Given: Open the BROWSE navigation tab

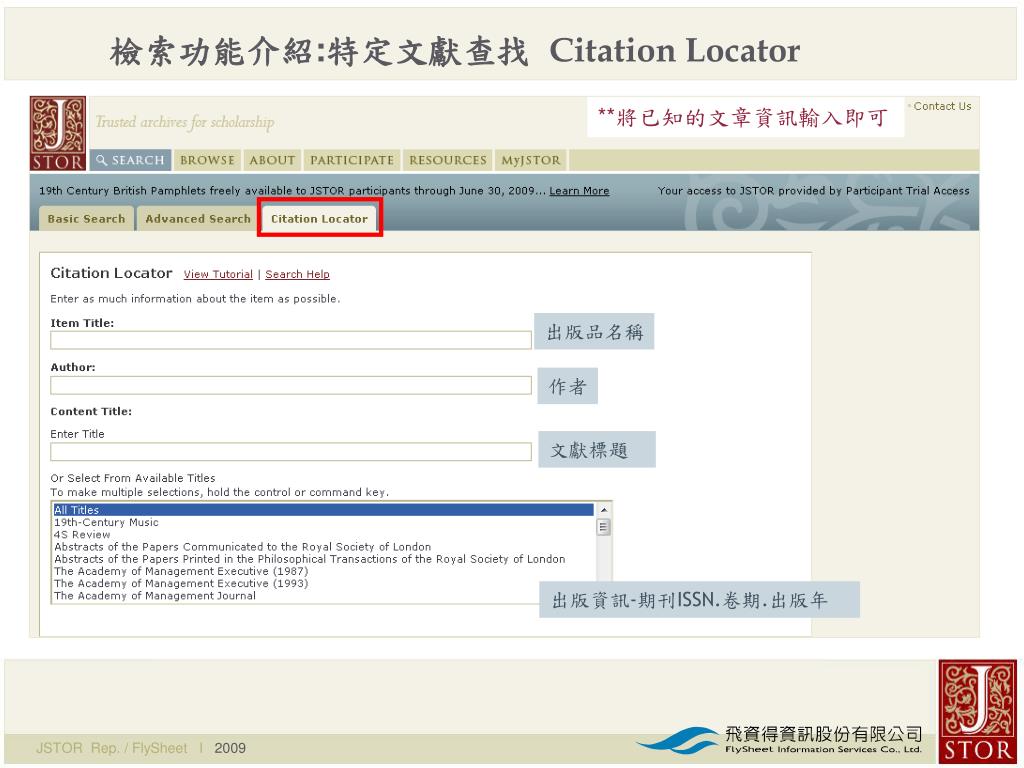Looking at the screenshot, I should pos(207,160).
